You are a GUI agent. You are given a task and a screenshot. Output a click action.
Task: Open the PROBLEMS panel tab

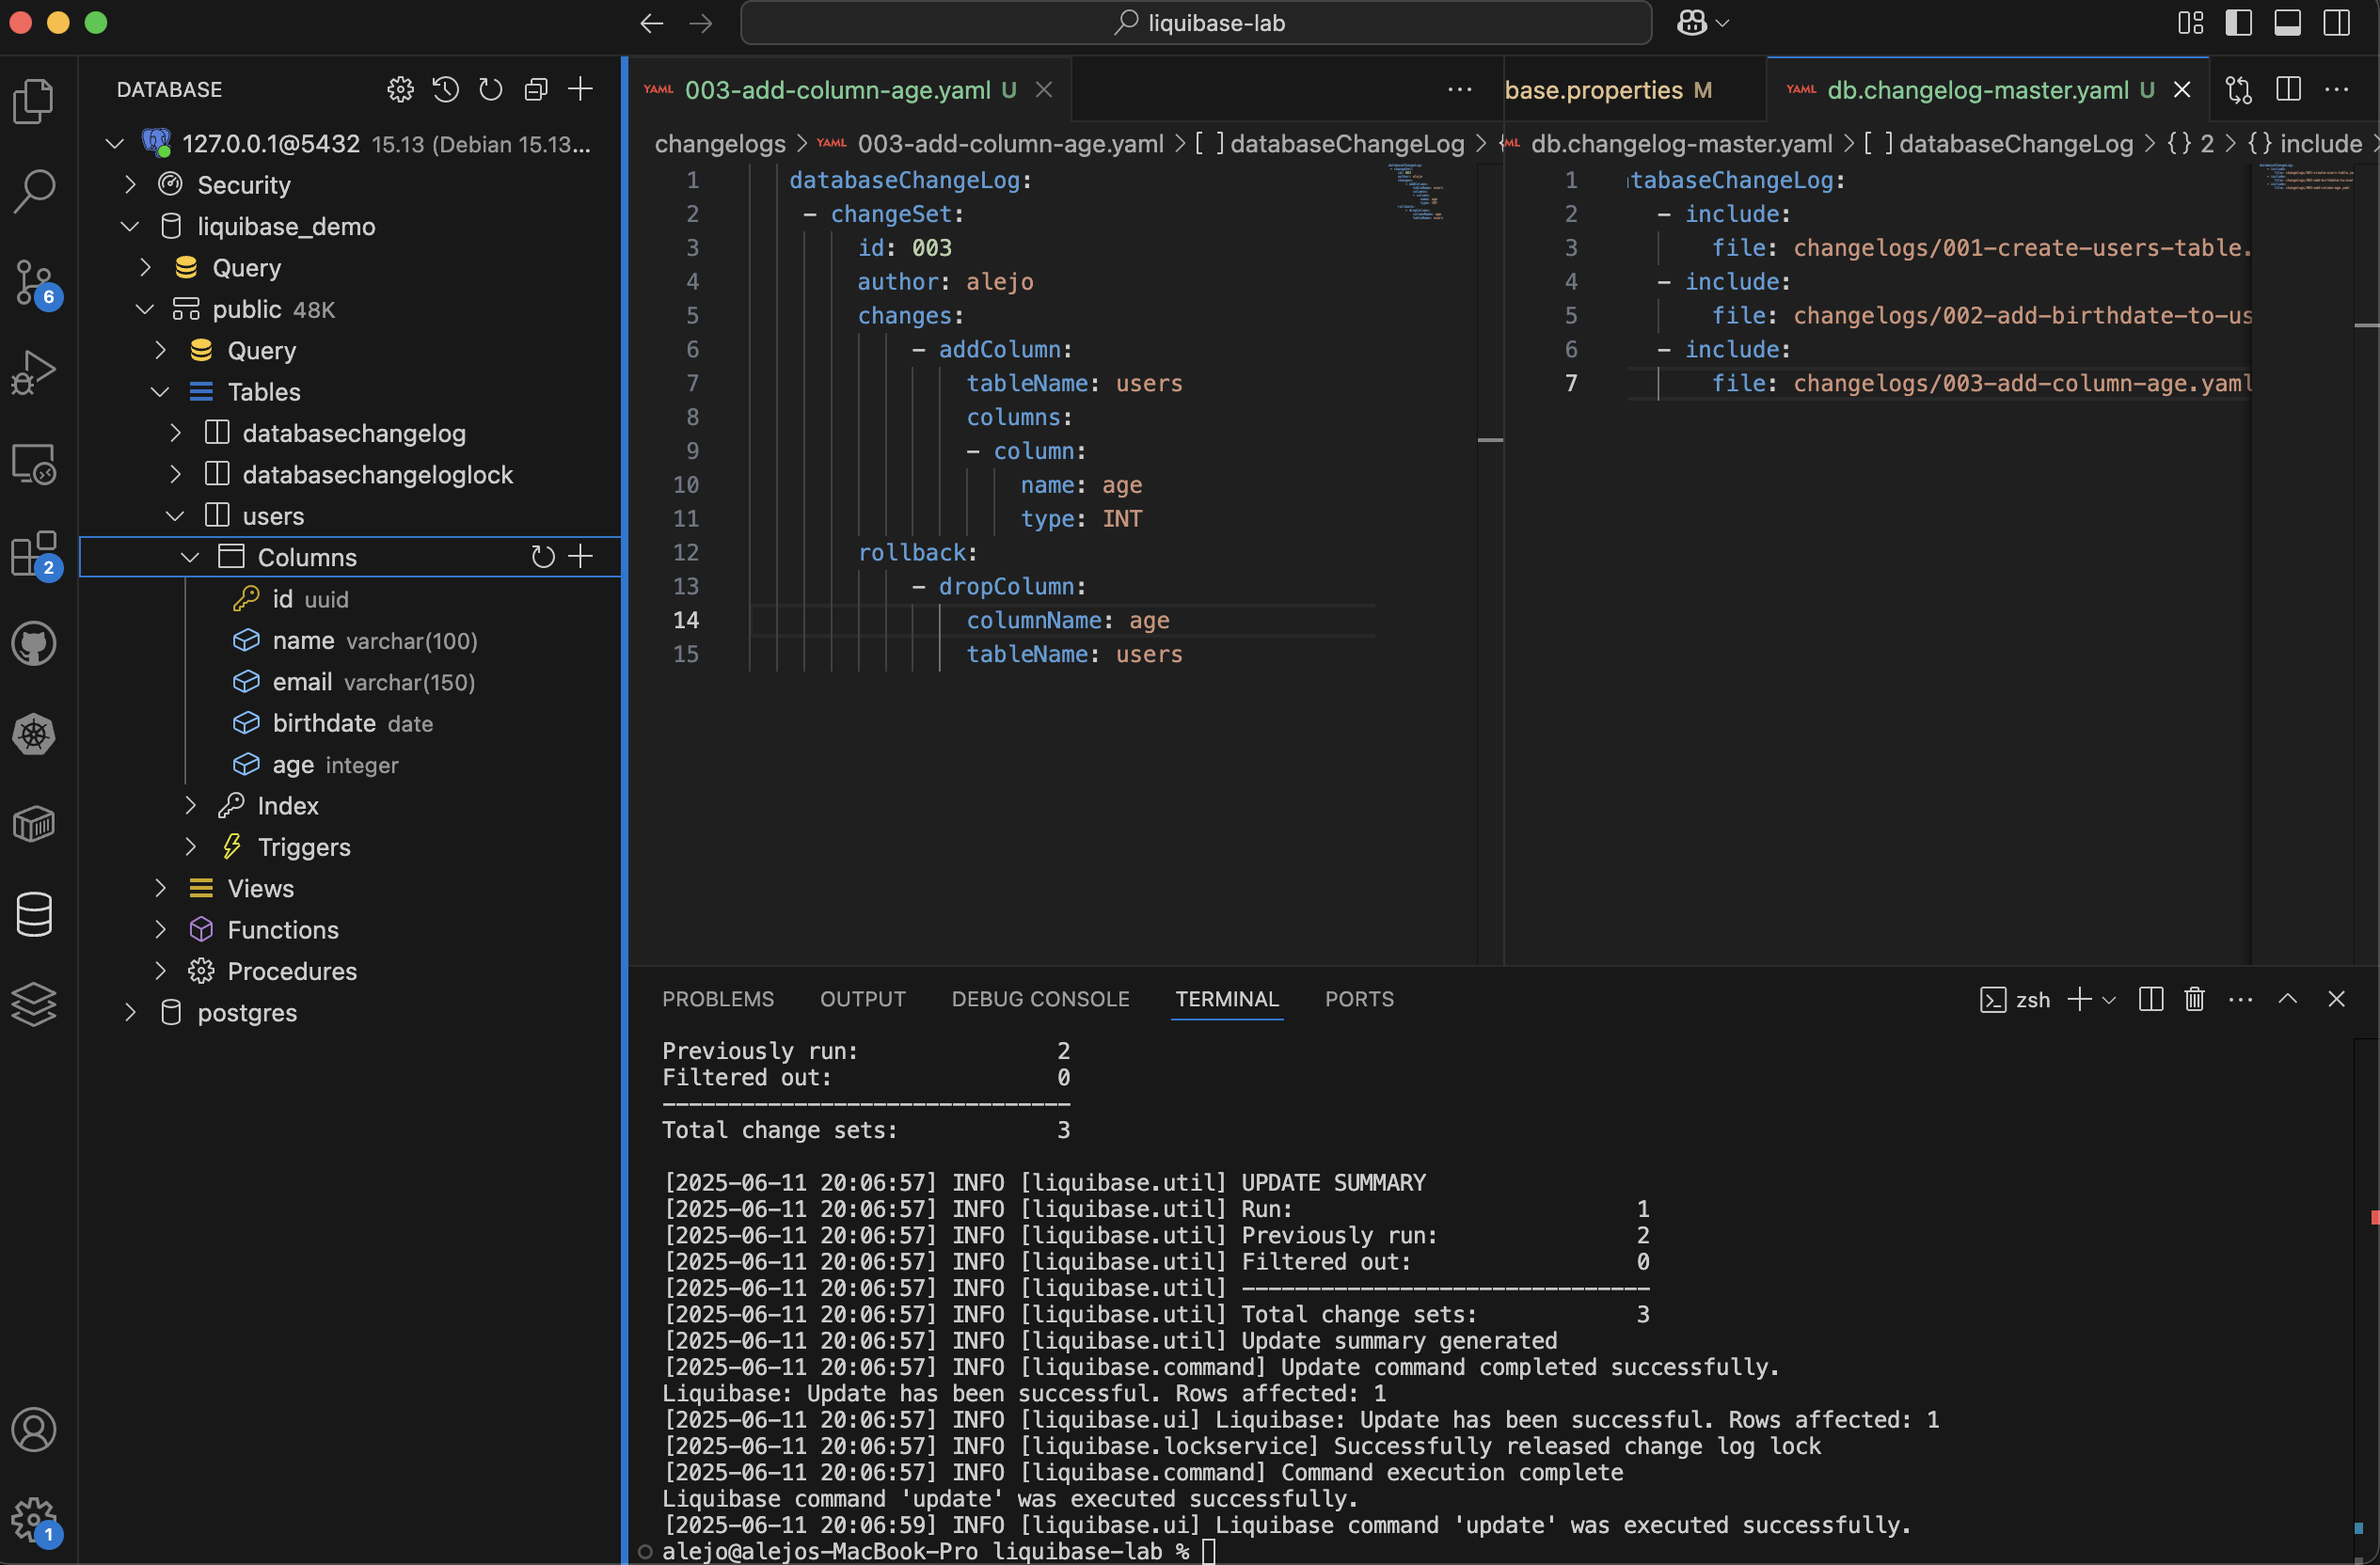pos(718,999)
